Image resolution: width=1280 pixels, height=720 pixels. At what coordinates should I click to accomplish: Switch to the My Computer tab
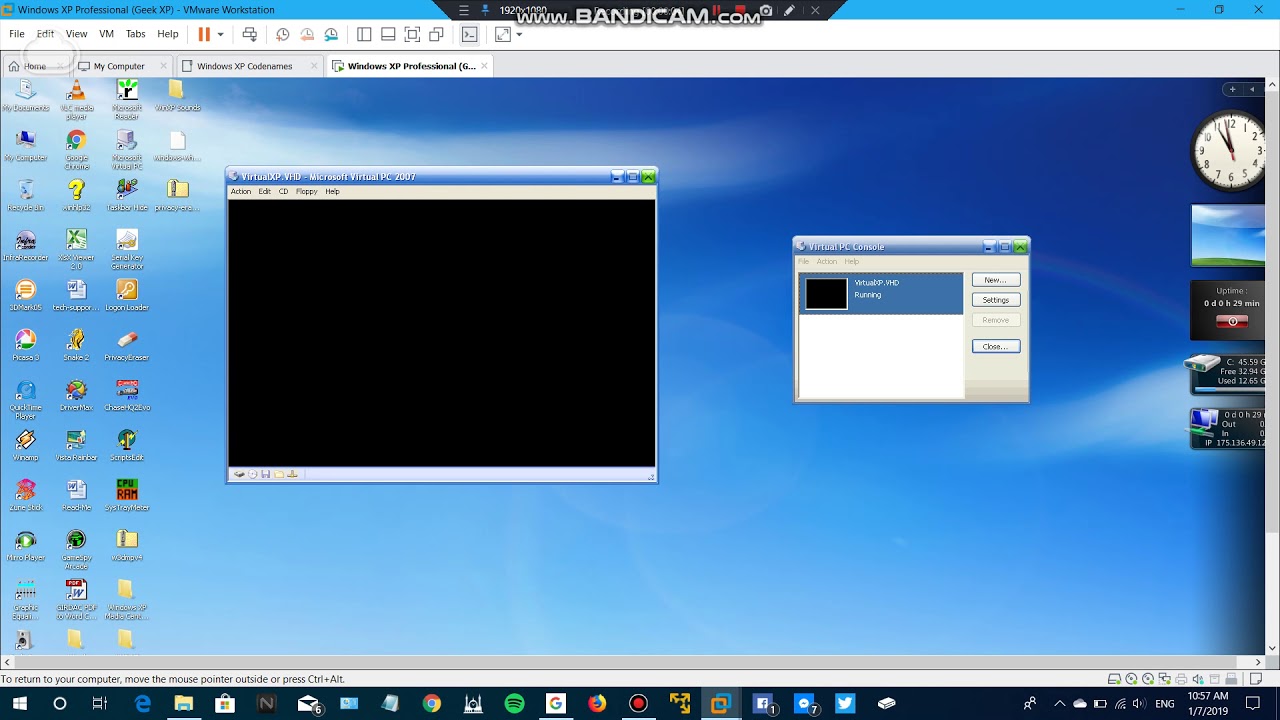click(x=119, y=66)
